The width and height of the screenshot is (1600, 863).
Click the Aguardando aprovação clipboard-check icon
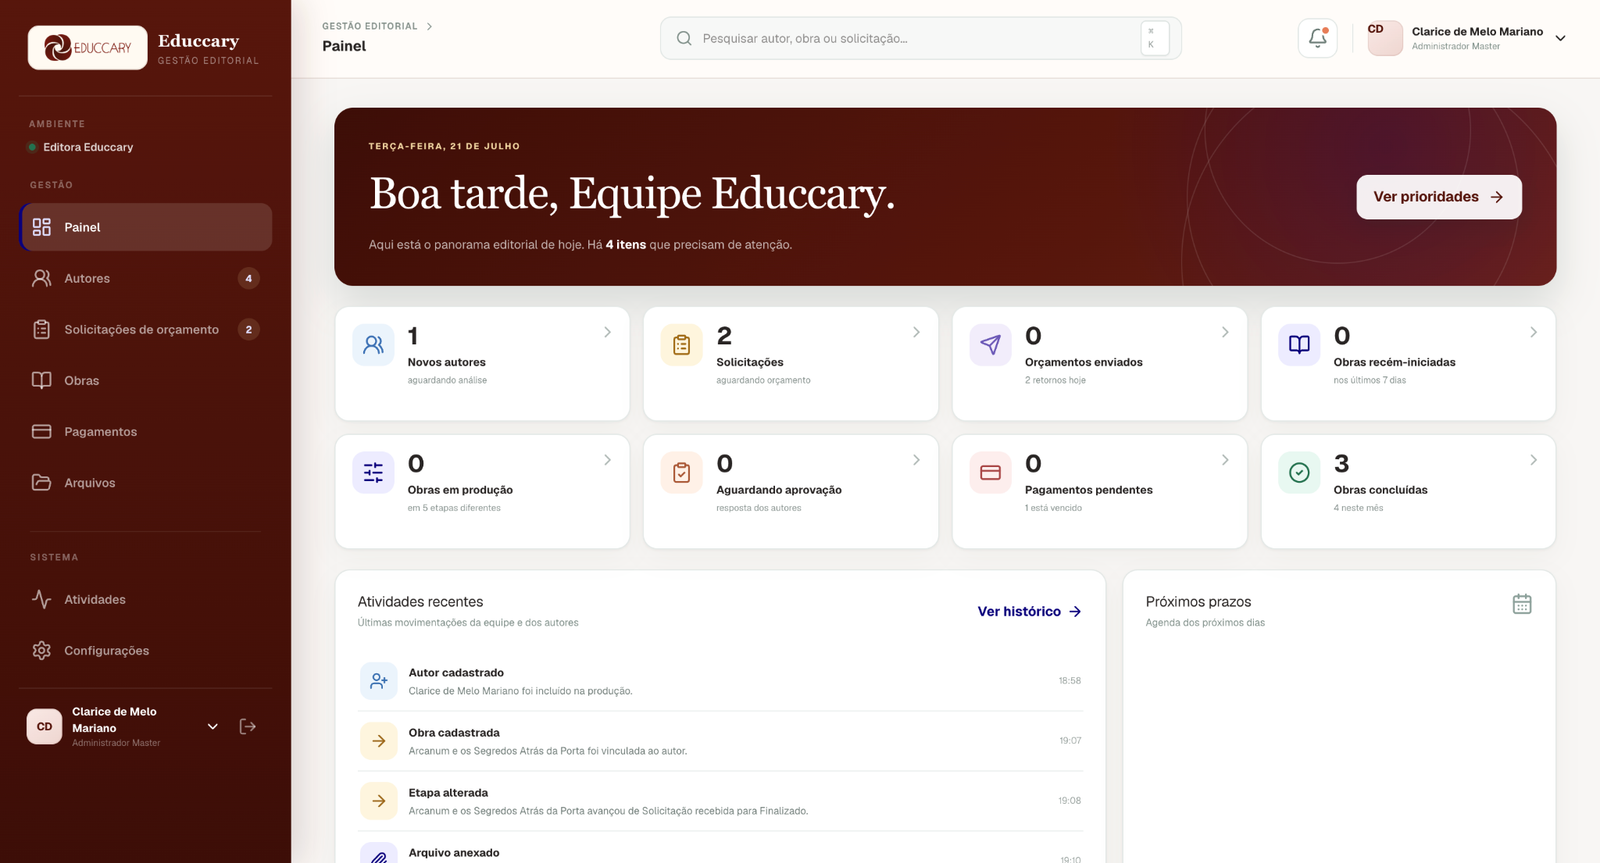point(682,473)
